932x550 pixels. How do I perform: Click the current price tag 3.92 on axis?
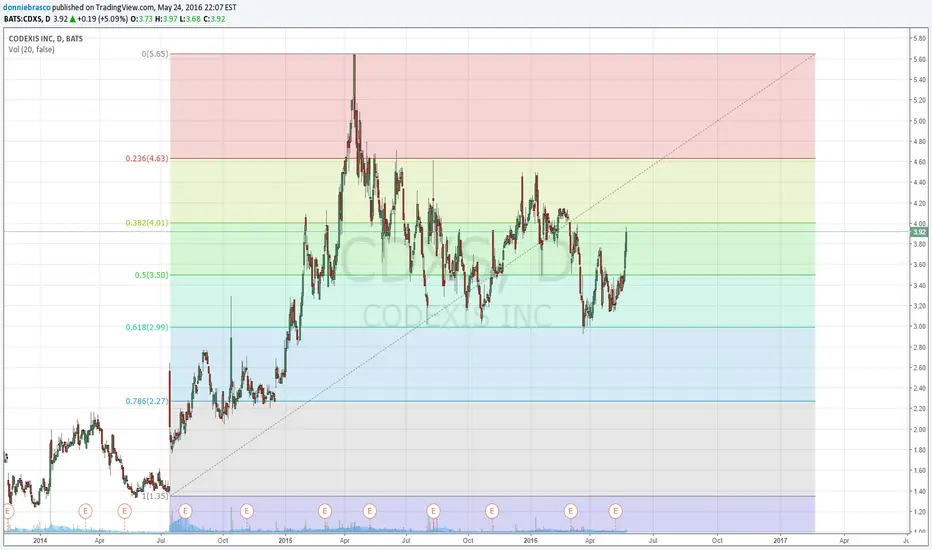(919, 232)
